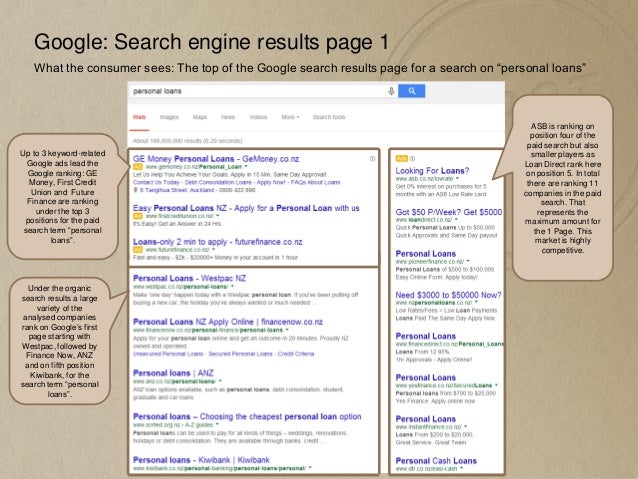
Task: Expand arrow beside firstcreditunion.co.nz URL
Action: [x=218, y=216]
